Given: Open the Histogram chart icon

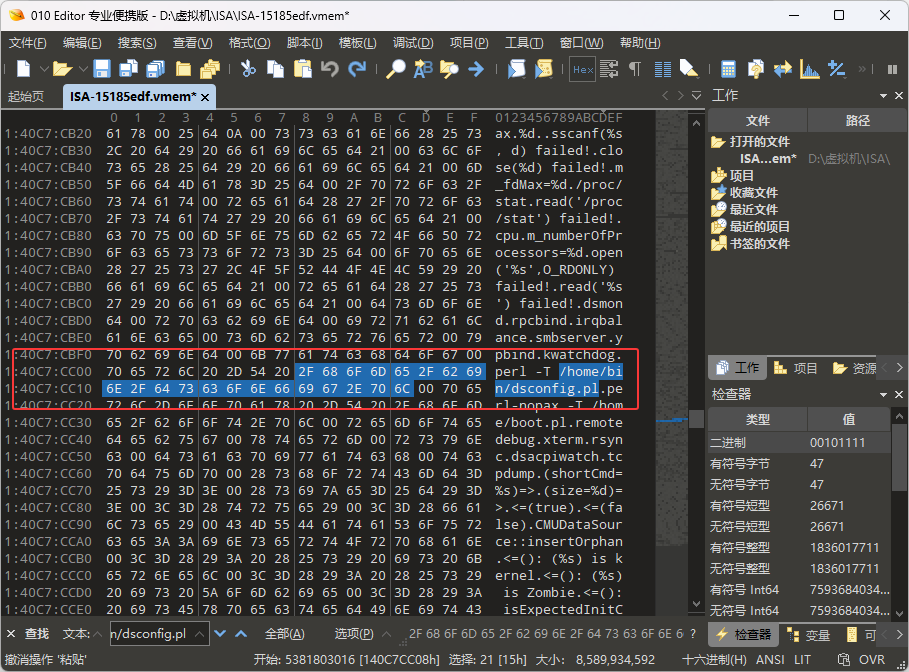Looking at the screenshot, I should point(811,69).
